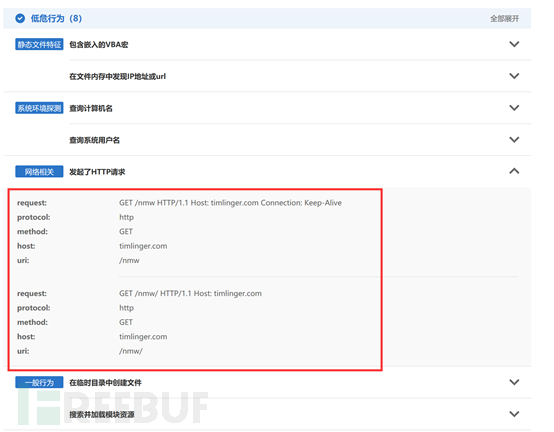Click the 发起了HTTP请求 row title

97,172
